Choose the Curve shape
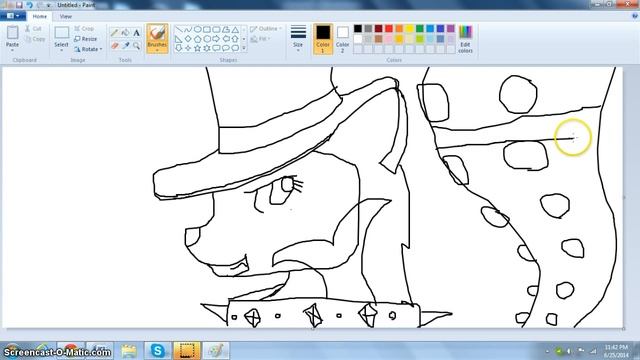This screenshot has width=640, height=360. click(188, 29)
